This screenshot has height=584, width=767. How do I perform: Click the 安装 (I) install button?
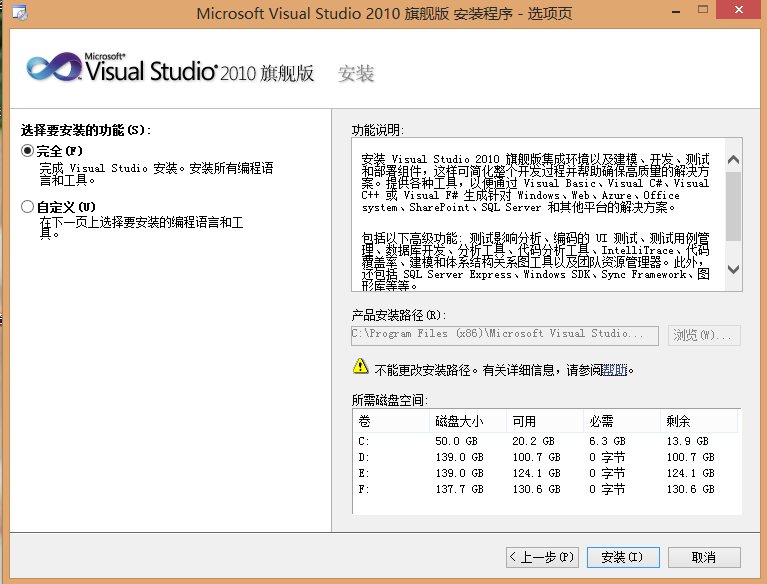point(623,557)
